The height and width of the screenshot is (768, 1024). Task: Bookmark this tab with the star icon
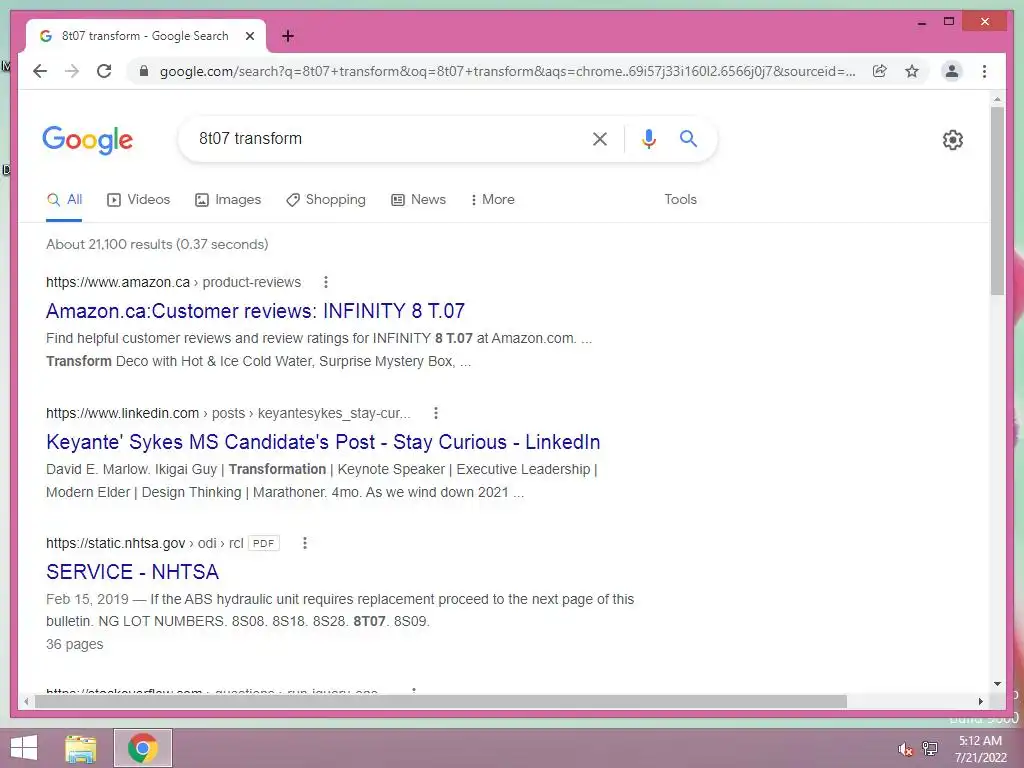[912, 71]
